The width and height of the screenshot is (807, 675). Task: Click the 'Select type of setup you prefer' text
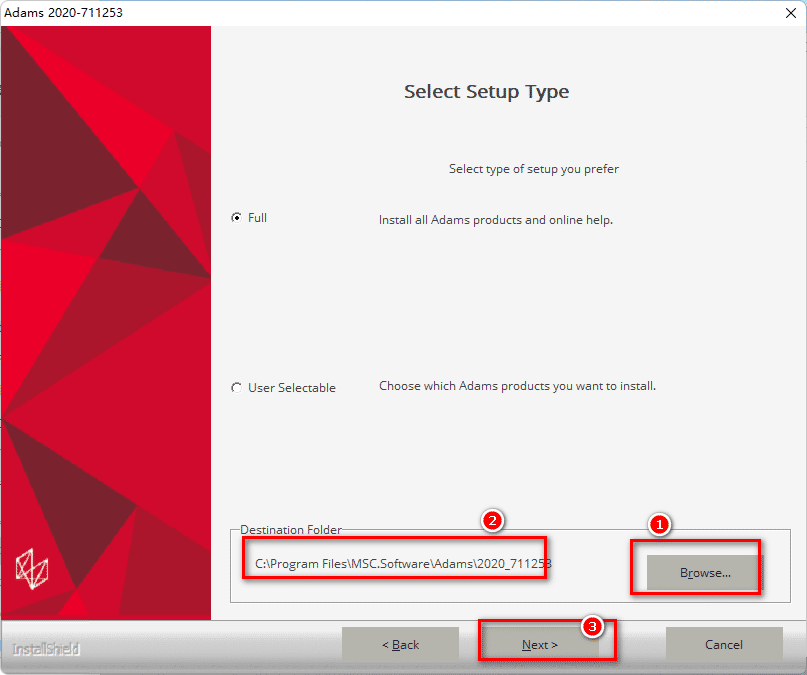tap(533, 169)
